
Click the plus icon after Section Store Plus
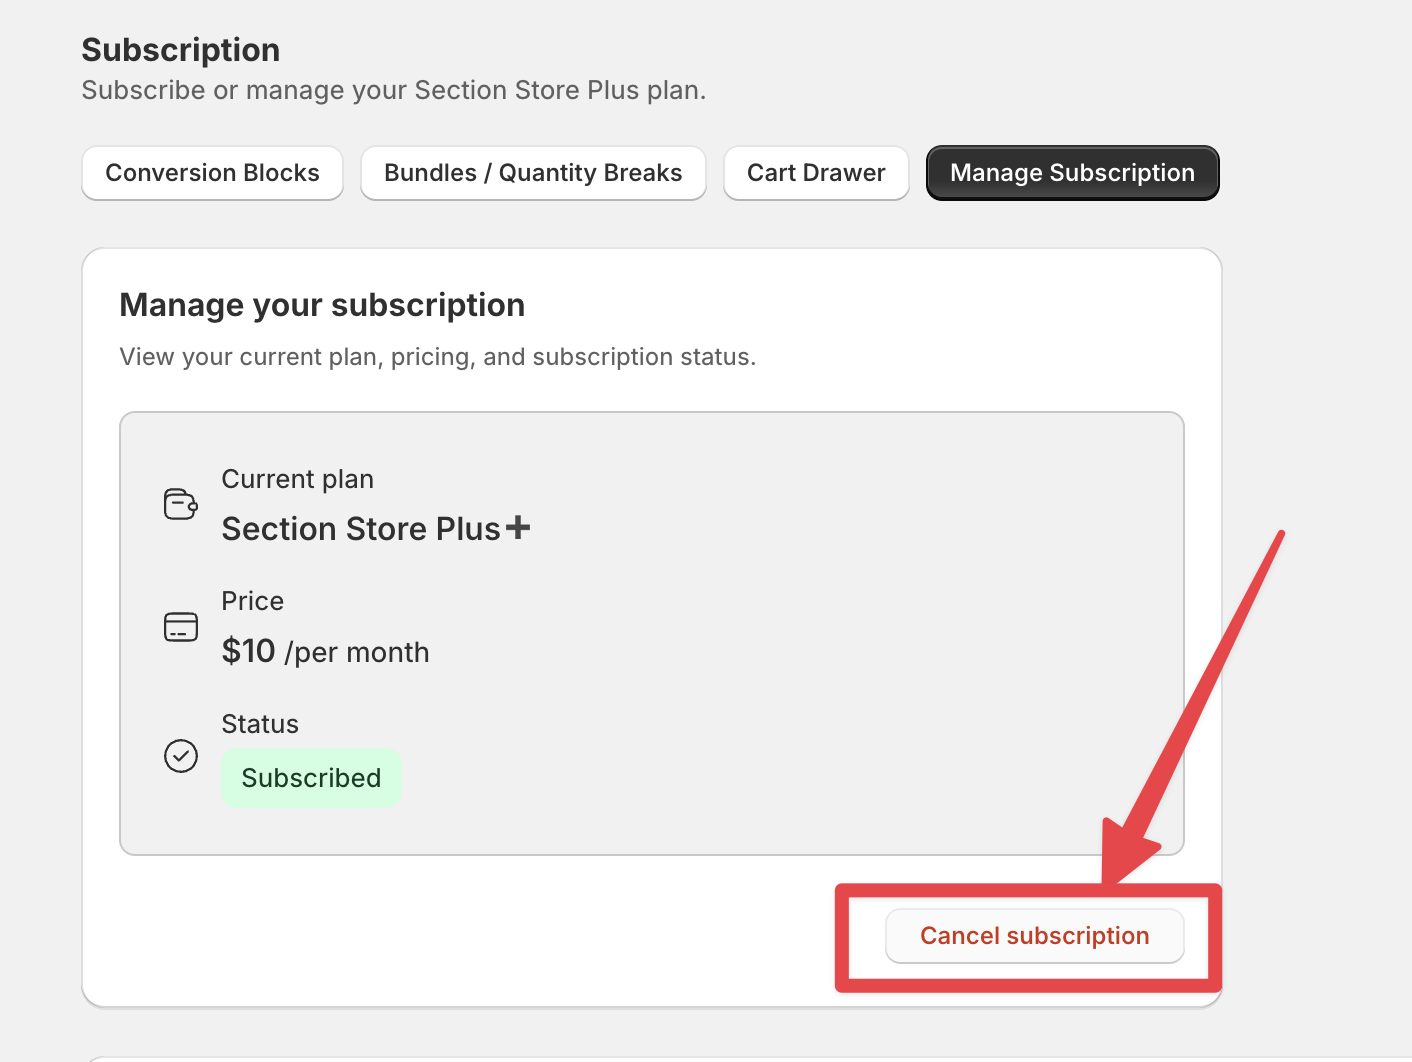(x=518, y=527)
